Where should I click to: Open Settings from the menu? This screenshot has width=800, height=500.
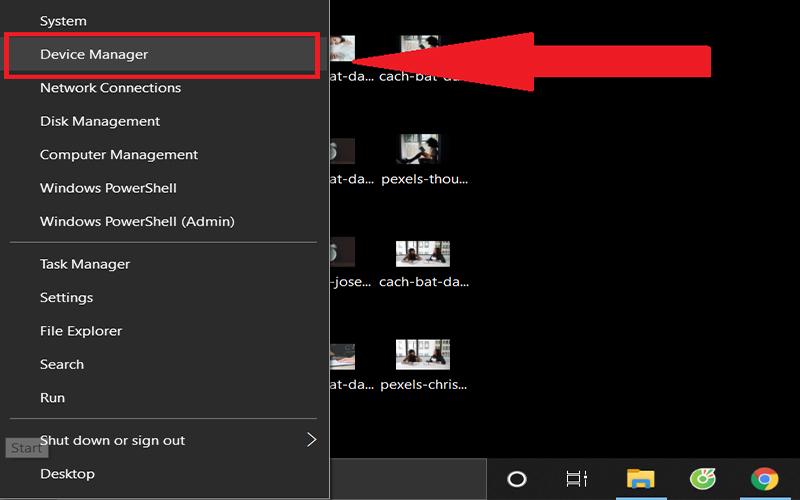pyautogui.click(x=163, y=297)
